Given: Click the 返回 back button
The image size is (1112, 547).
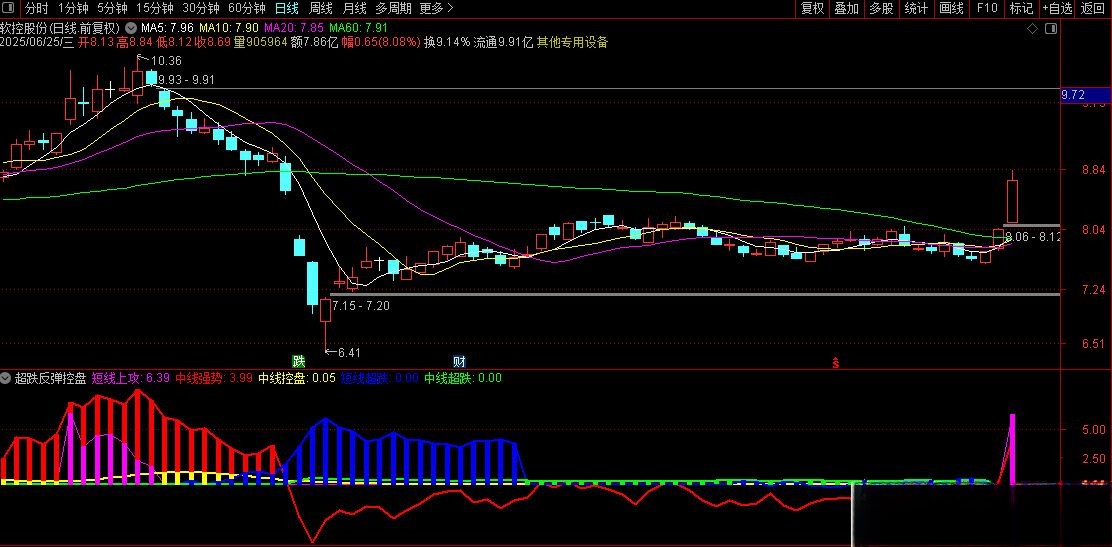Looking at the screenshot, I should 1091,8.
